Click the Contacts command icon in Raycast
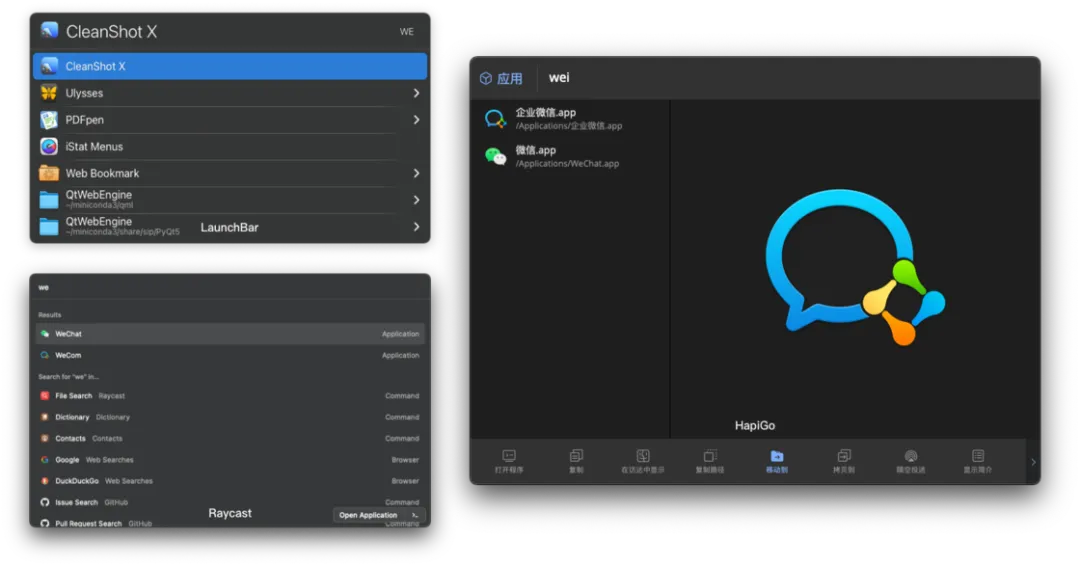 [x=45, y=438]
